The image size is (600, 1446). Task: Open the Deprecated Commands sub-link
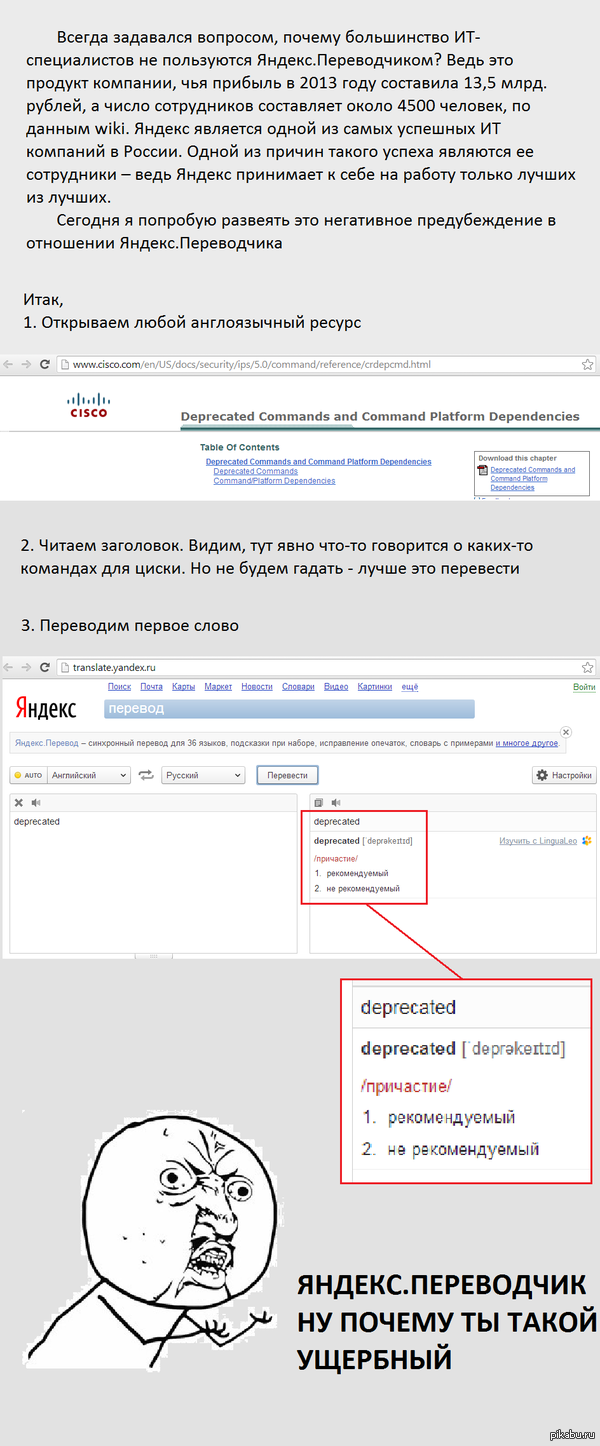[255, 471]
